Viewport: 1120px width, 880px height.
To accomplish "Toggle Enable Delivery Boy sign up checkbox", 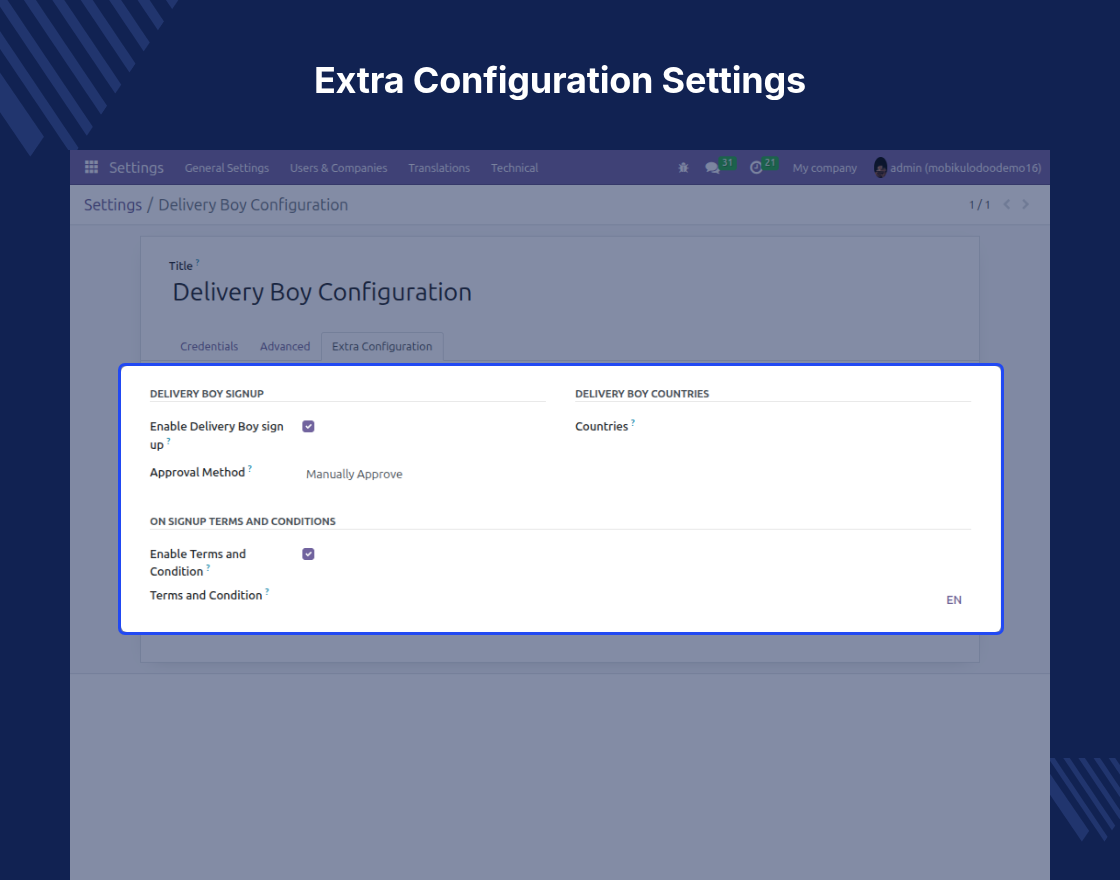I will pos(309,426).
